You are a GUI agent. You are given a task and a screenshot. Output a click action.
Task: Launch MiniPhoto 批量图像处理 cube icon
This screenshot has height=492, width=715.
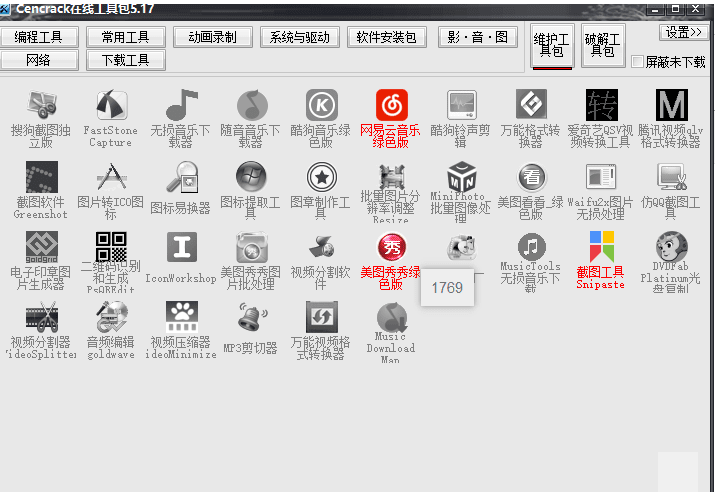click(x=461, y=176)
